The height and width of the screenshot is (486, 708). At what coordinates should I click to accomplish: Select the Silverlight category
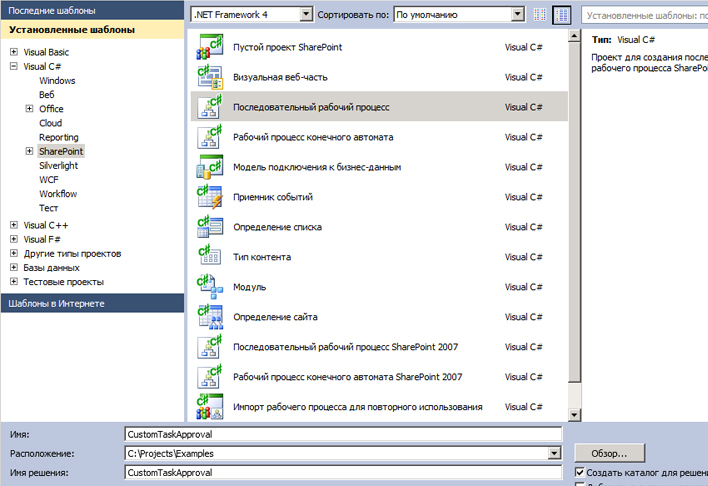tap(59, 165)
